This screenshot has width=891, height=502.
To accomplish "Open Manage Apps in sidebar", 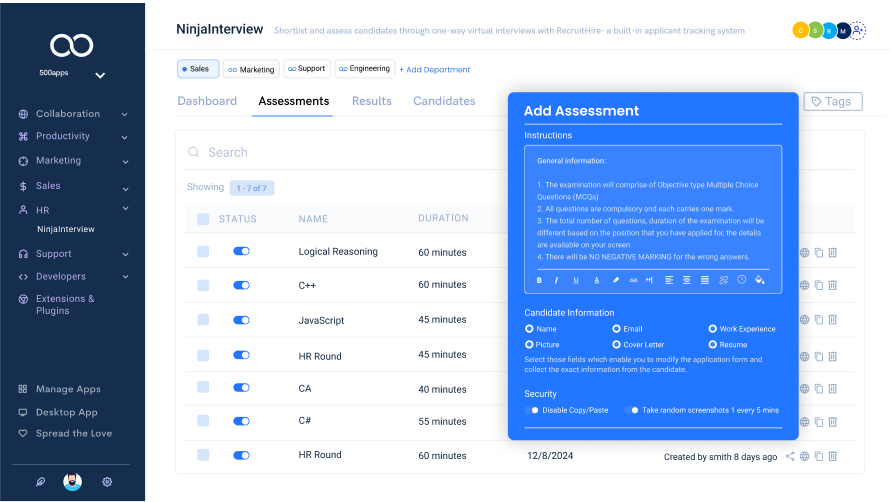I will pyautogui.click(x=68, y=389).
